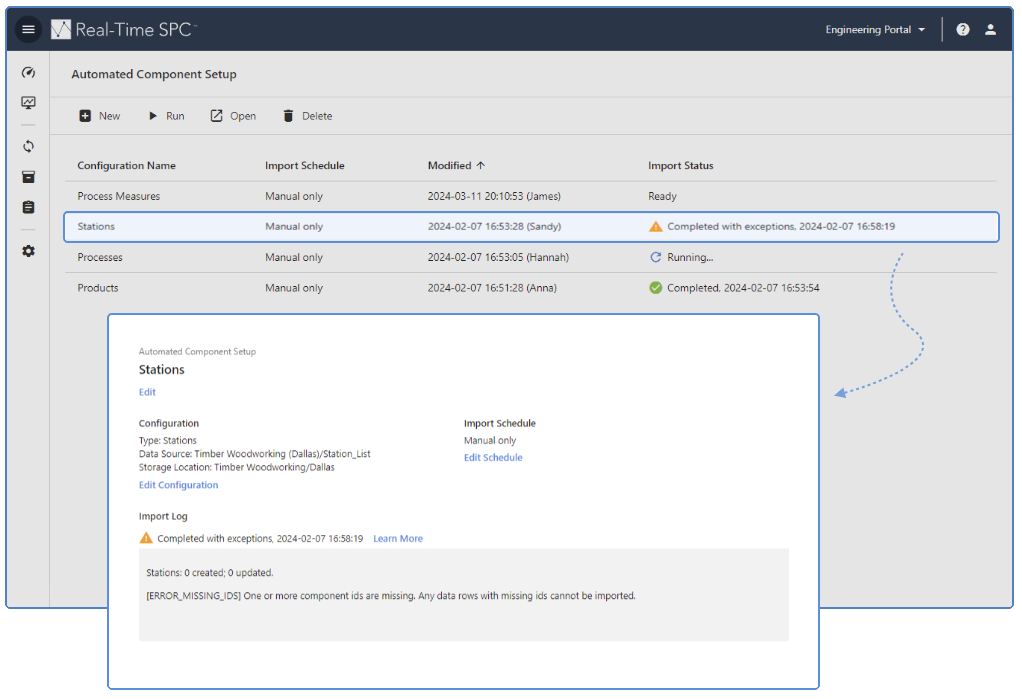Screen dimensions: 1022x699
Task: Delete the selected configuration
Action: [x=306, y=115]
